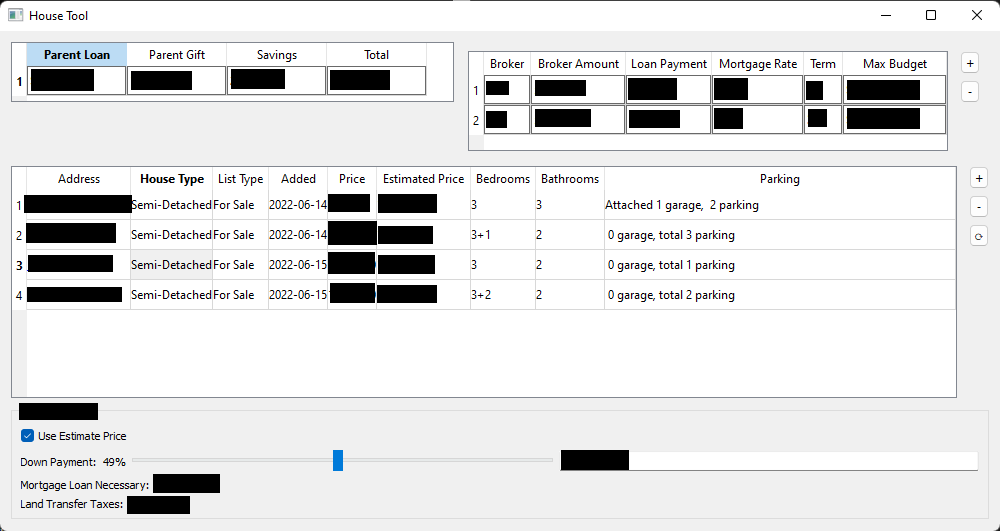Click the Mortgage Rate column header
Screen dimensions: 1000x531
758,64
